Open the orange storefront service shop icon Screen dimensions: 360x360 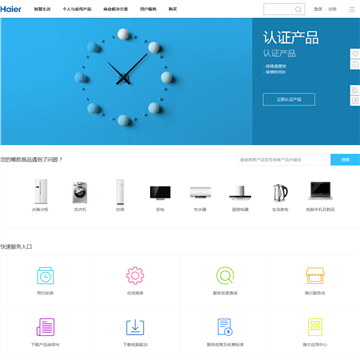315,275
